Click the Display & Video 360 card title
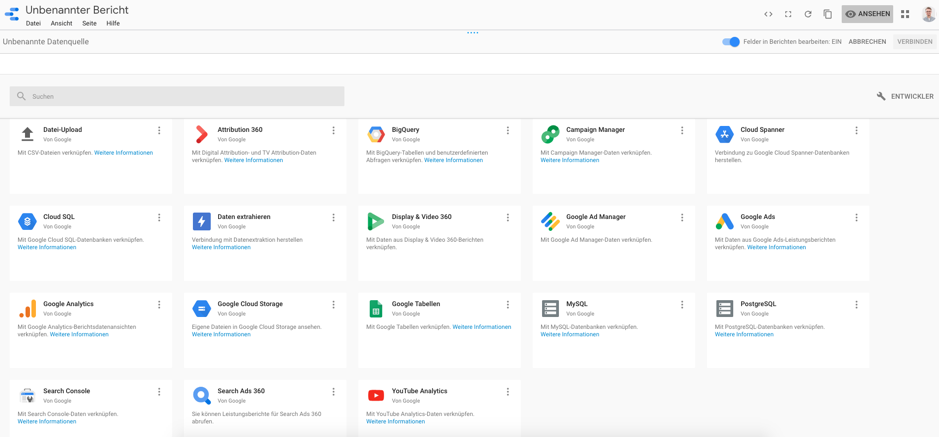Screen dimensions: 939x437 422,217
